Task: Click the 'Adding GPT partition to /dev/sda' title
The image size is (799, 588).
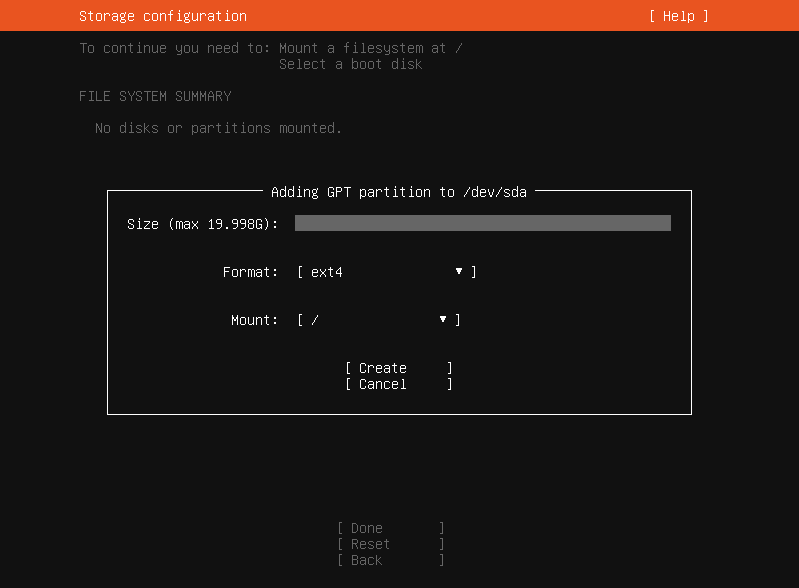Action: point(398,192)
